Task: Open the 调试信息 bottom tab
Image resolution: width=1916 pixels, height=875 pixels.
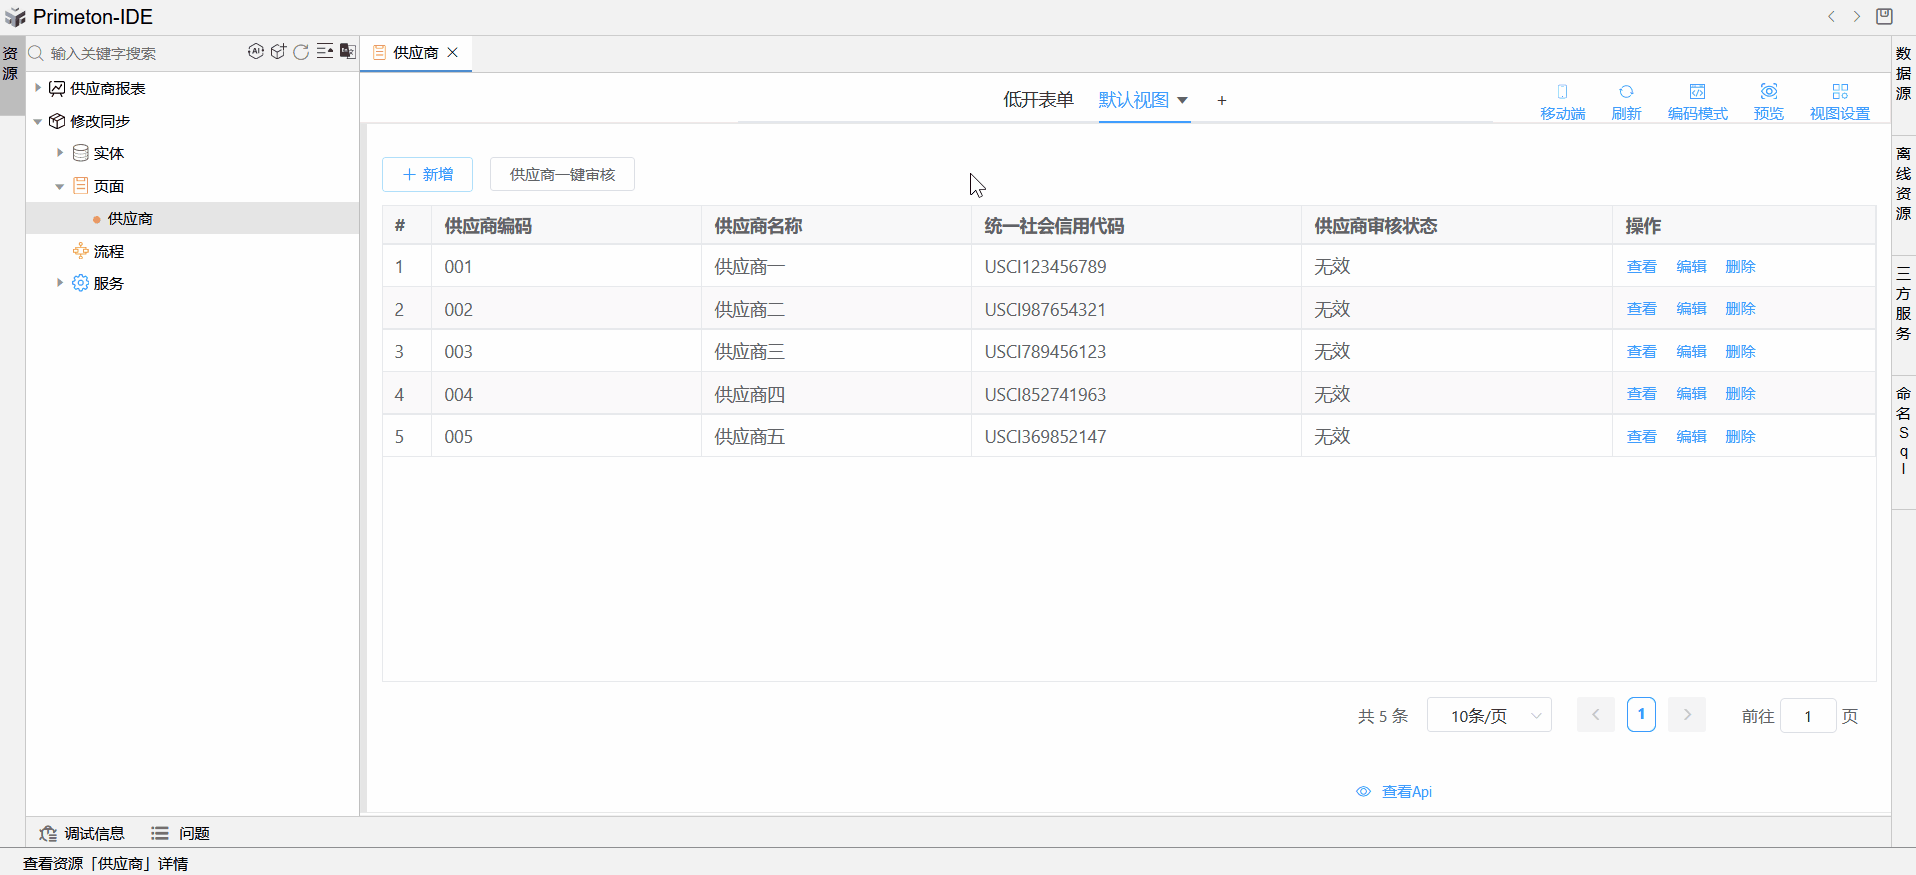Action: pyautogui.click(x=83, y=833)
